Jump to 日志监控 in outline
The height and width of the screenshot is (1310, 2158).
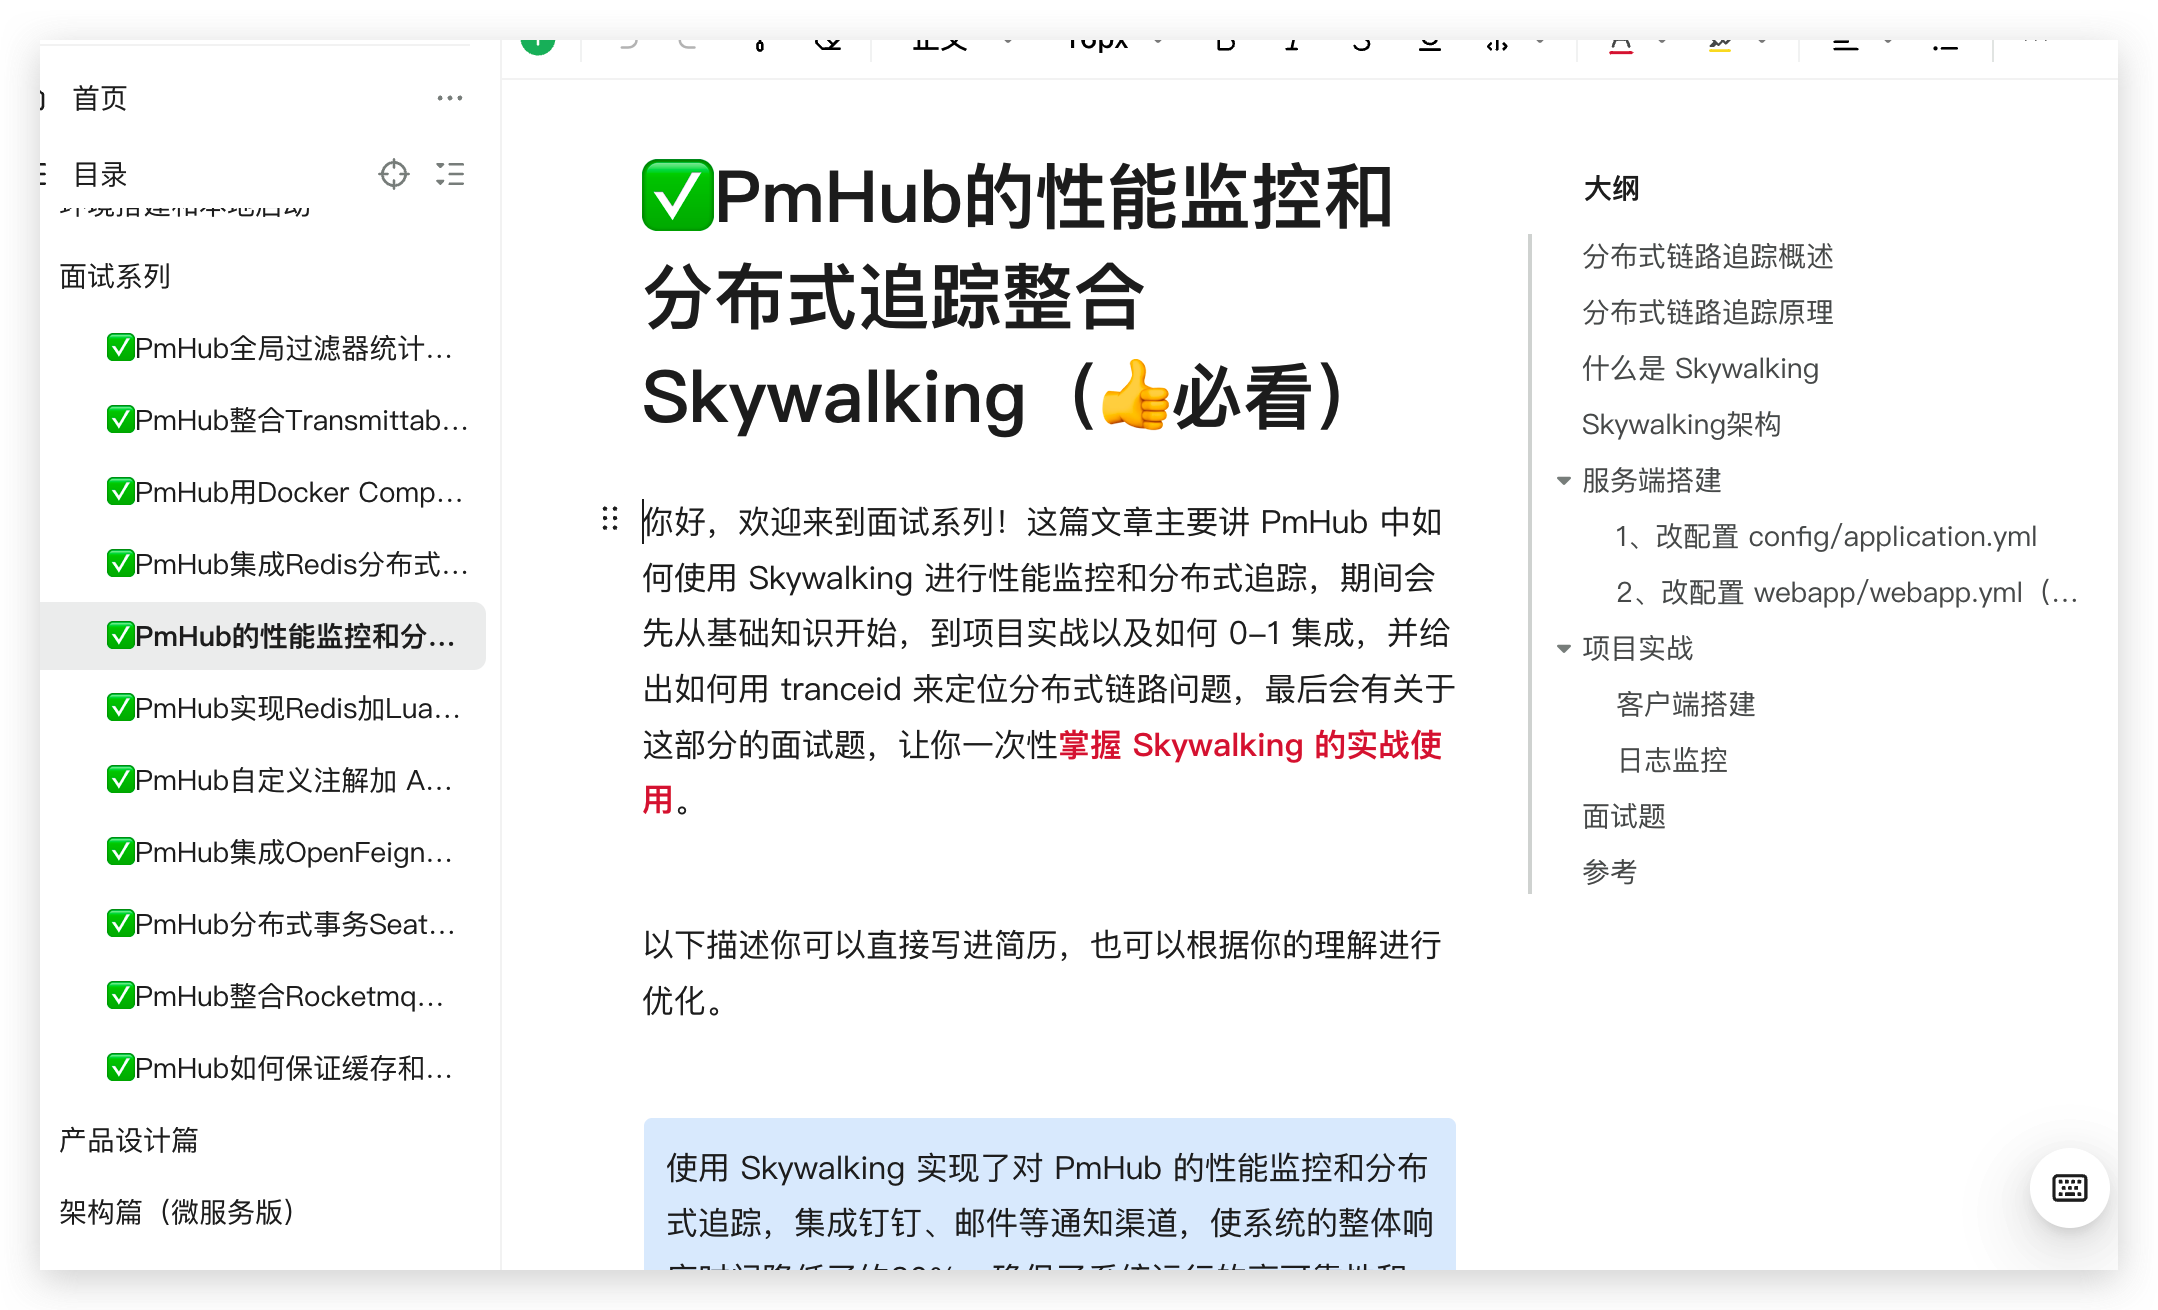1672,761
